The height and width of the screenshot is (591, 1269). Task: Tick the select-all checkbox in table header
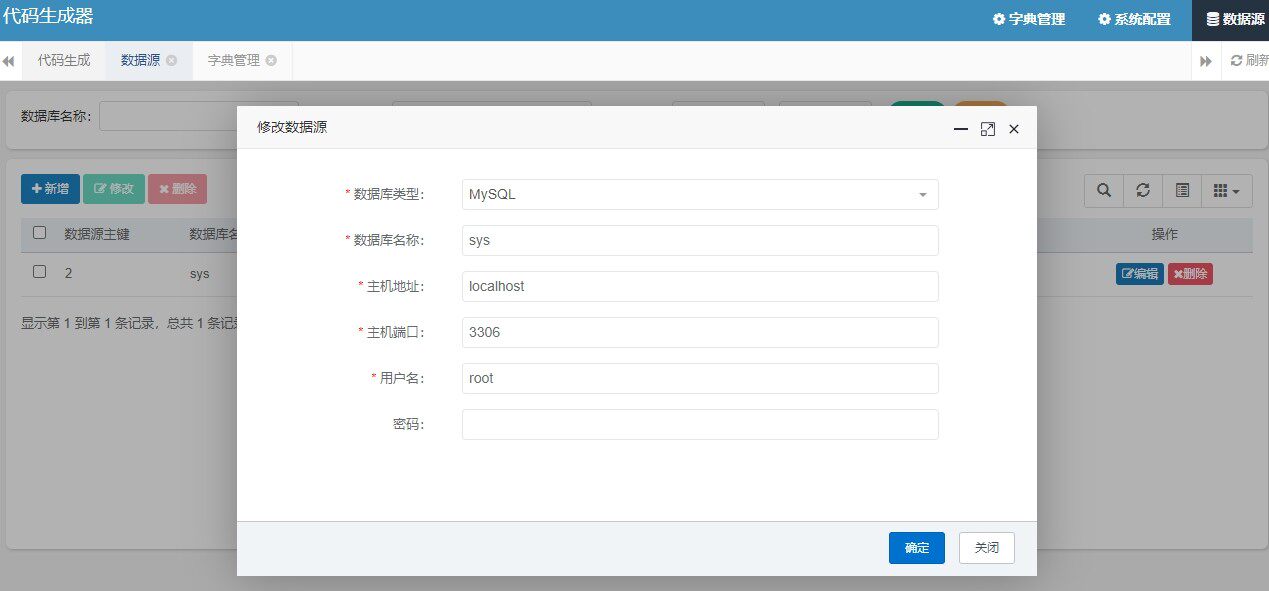40,232
